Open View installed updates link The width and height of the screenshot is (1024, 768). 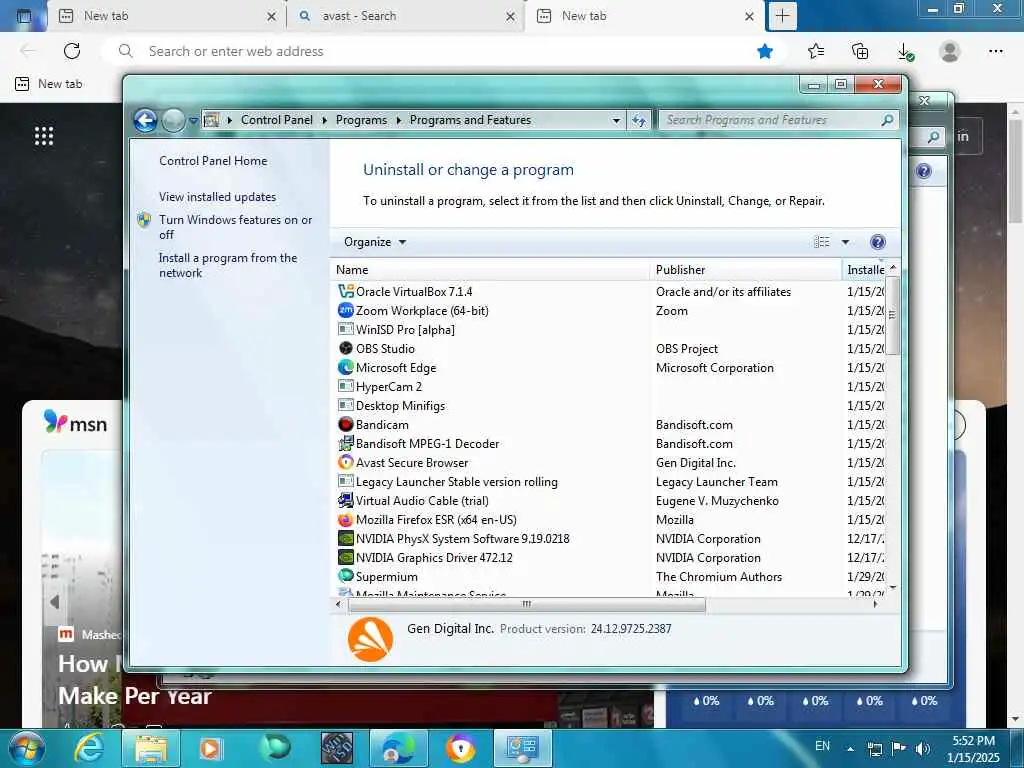tap(217, 197)
